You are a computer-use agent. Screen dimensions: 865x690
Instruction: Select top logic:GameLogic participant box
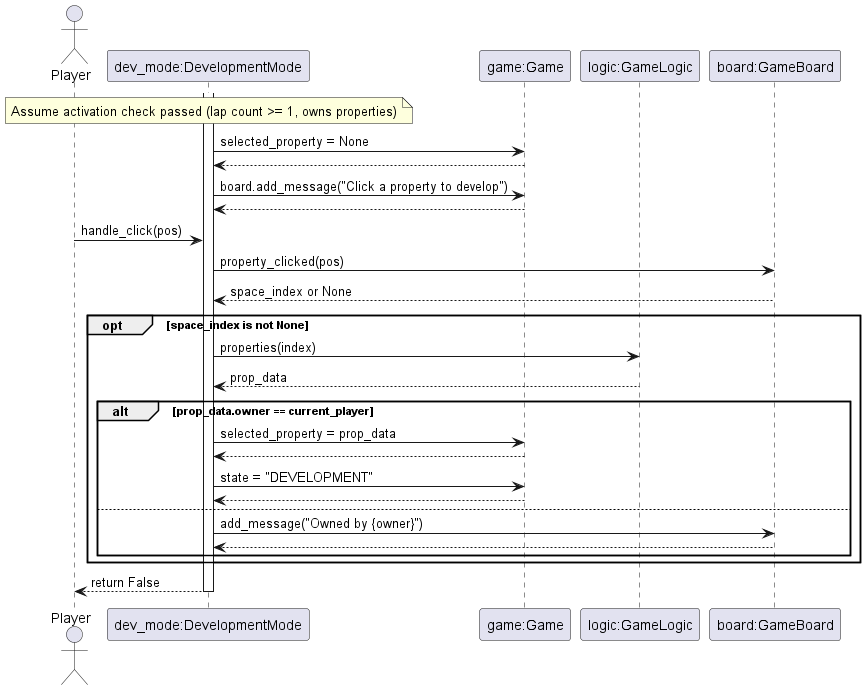click(640, 67)
